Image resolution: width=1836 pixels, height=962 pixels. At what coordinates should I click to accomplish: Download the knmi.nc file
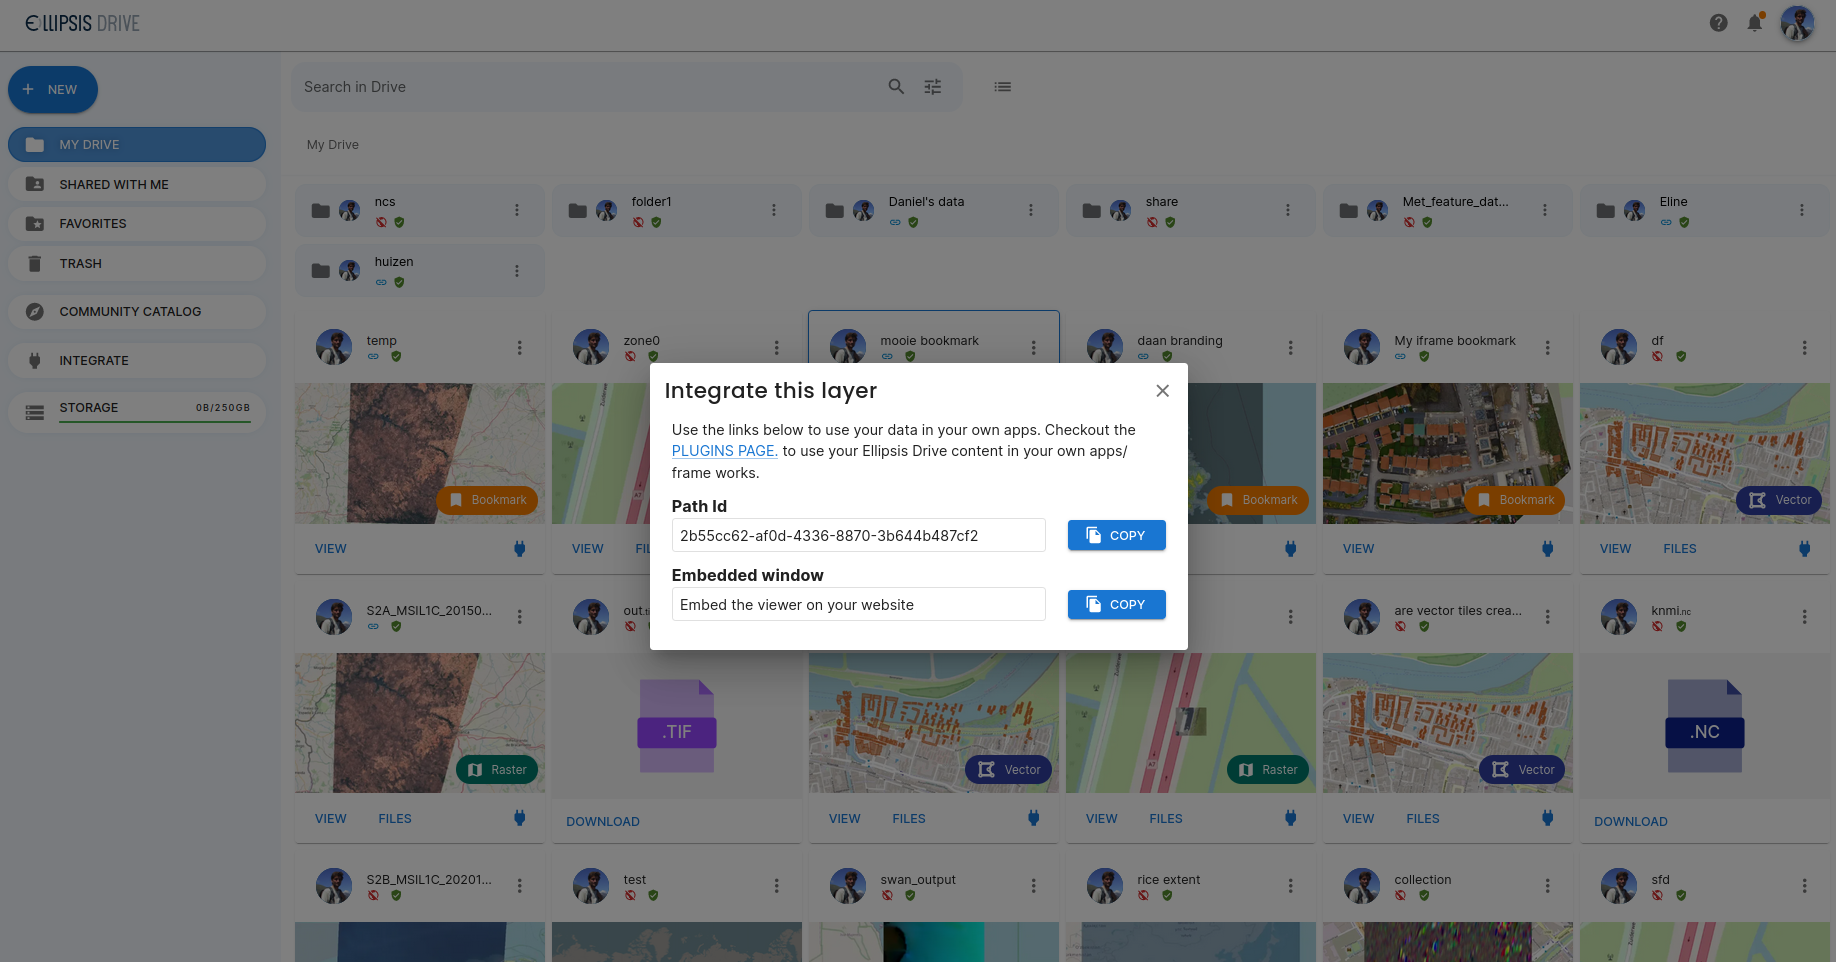click(x=1631, y=822)
